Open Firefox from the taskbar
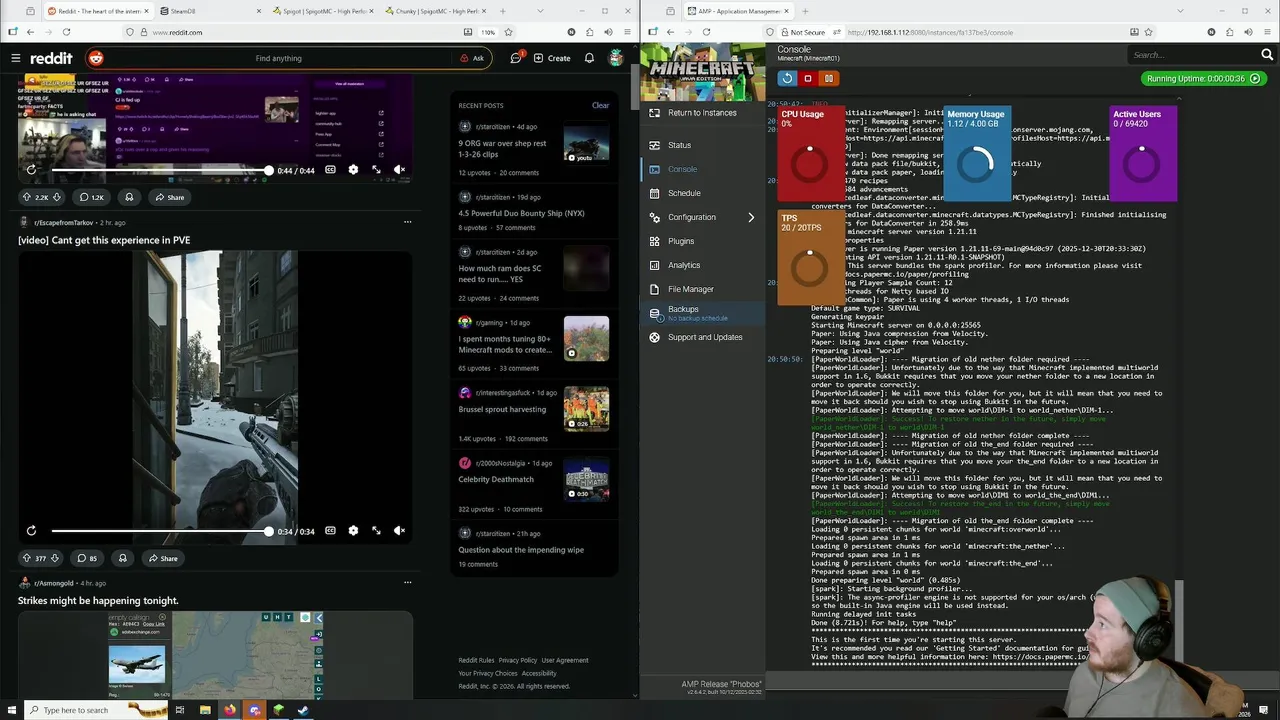The width and height of the screenshot is (1280, 720). coord(229,710)
